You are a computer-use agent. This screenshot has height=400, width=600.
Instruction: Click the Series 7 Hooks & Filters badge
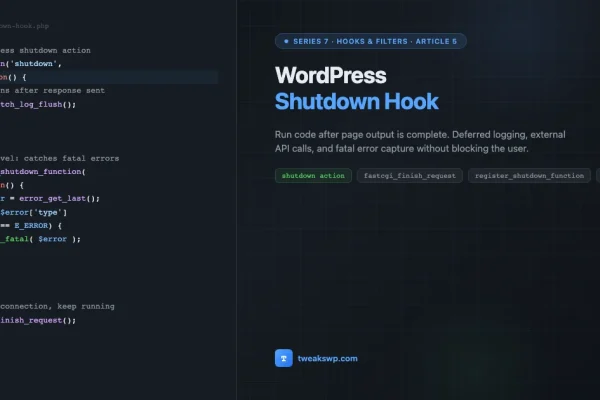tap(370, 41)
